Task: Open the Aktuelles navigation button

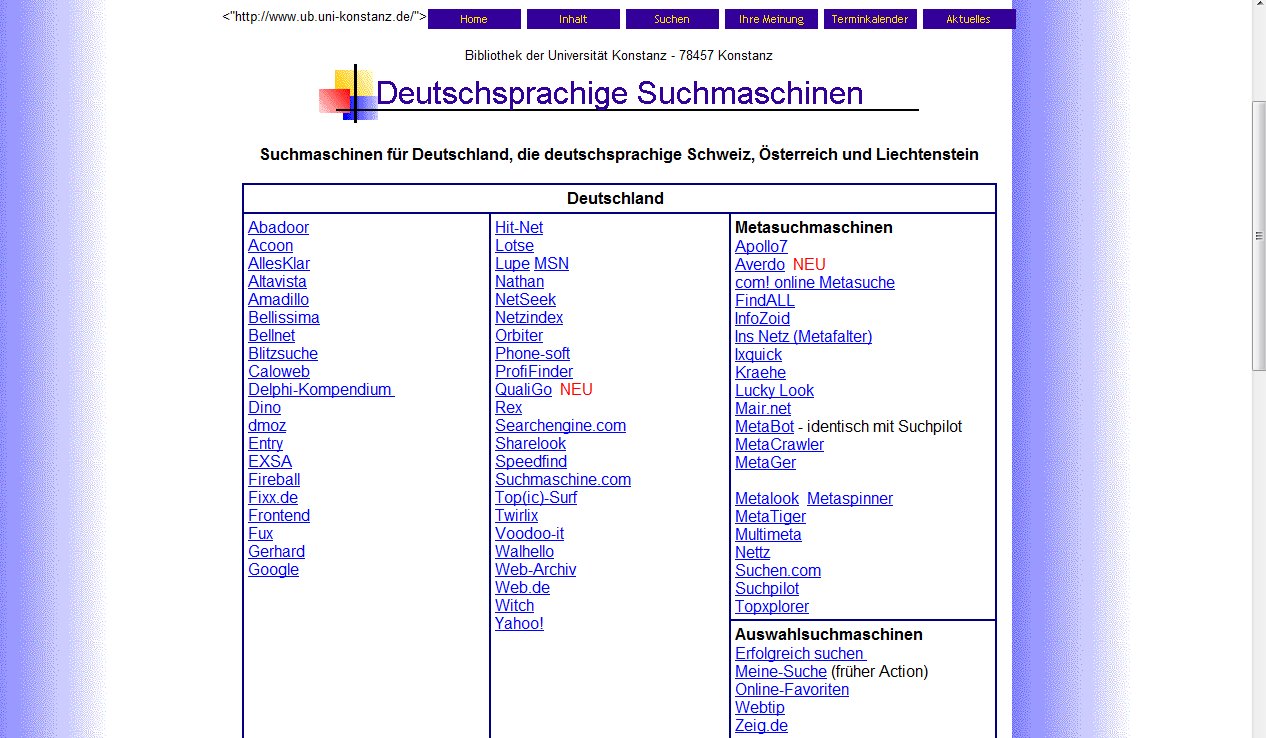Action: (968, 19)
